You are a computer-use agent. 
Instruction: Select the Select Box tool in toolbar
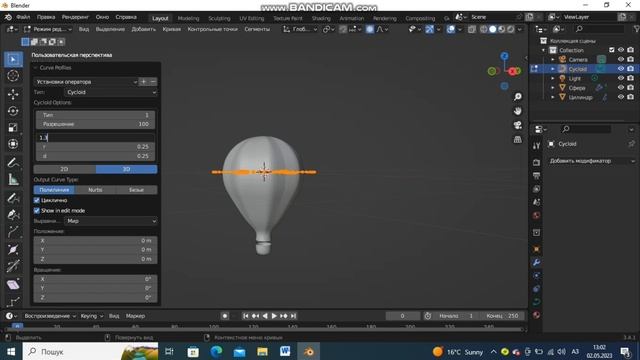click(13, 60)
